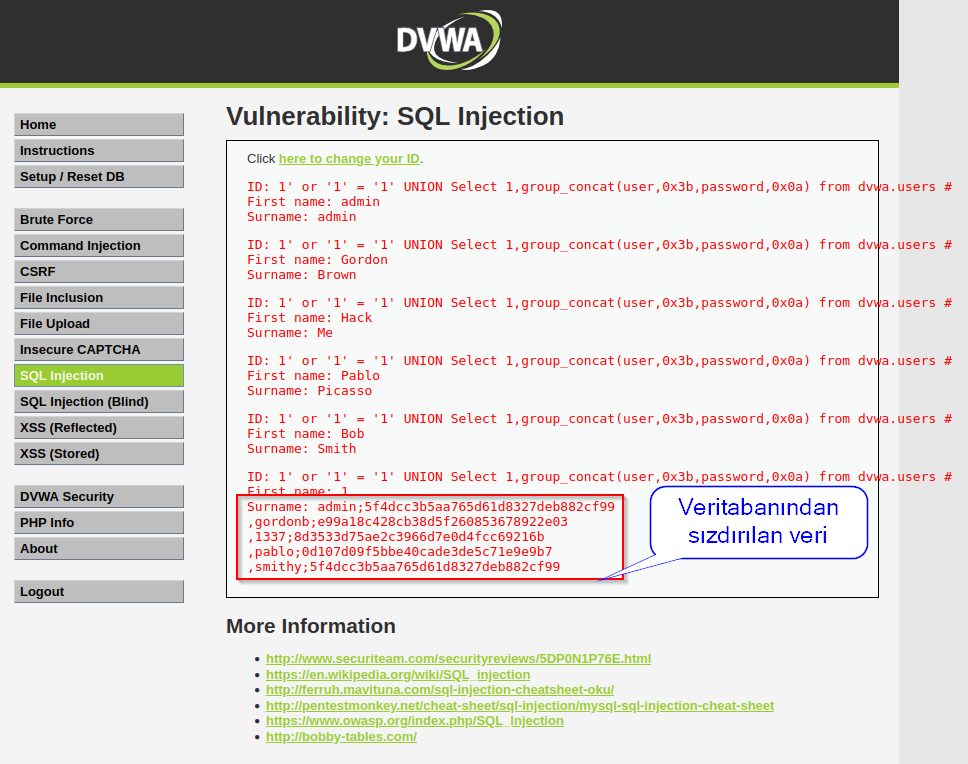The width and height of the screenshot is (968, 764).
Task: Click the leaked 'gordonb;e99a18c428…' hash line
Action: point(407,521)
